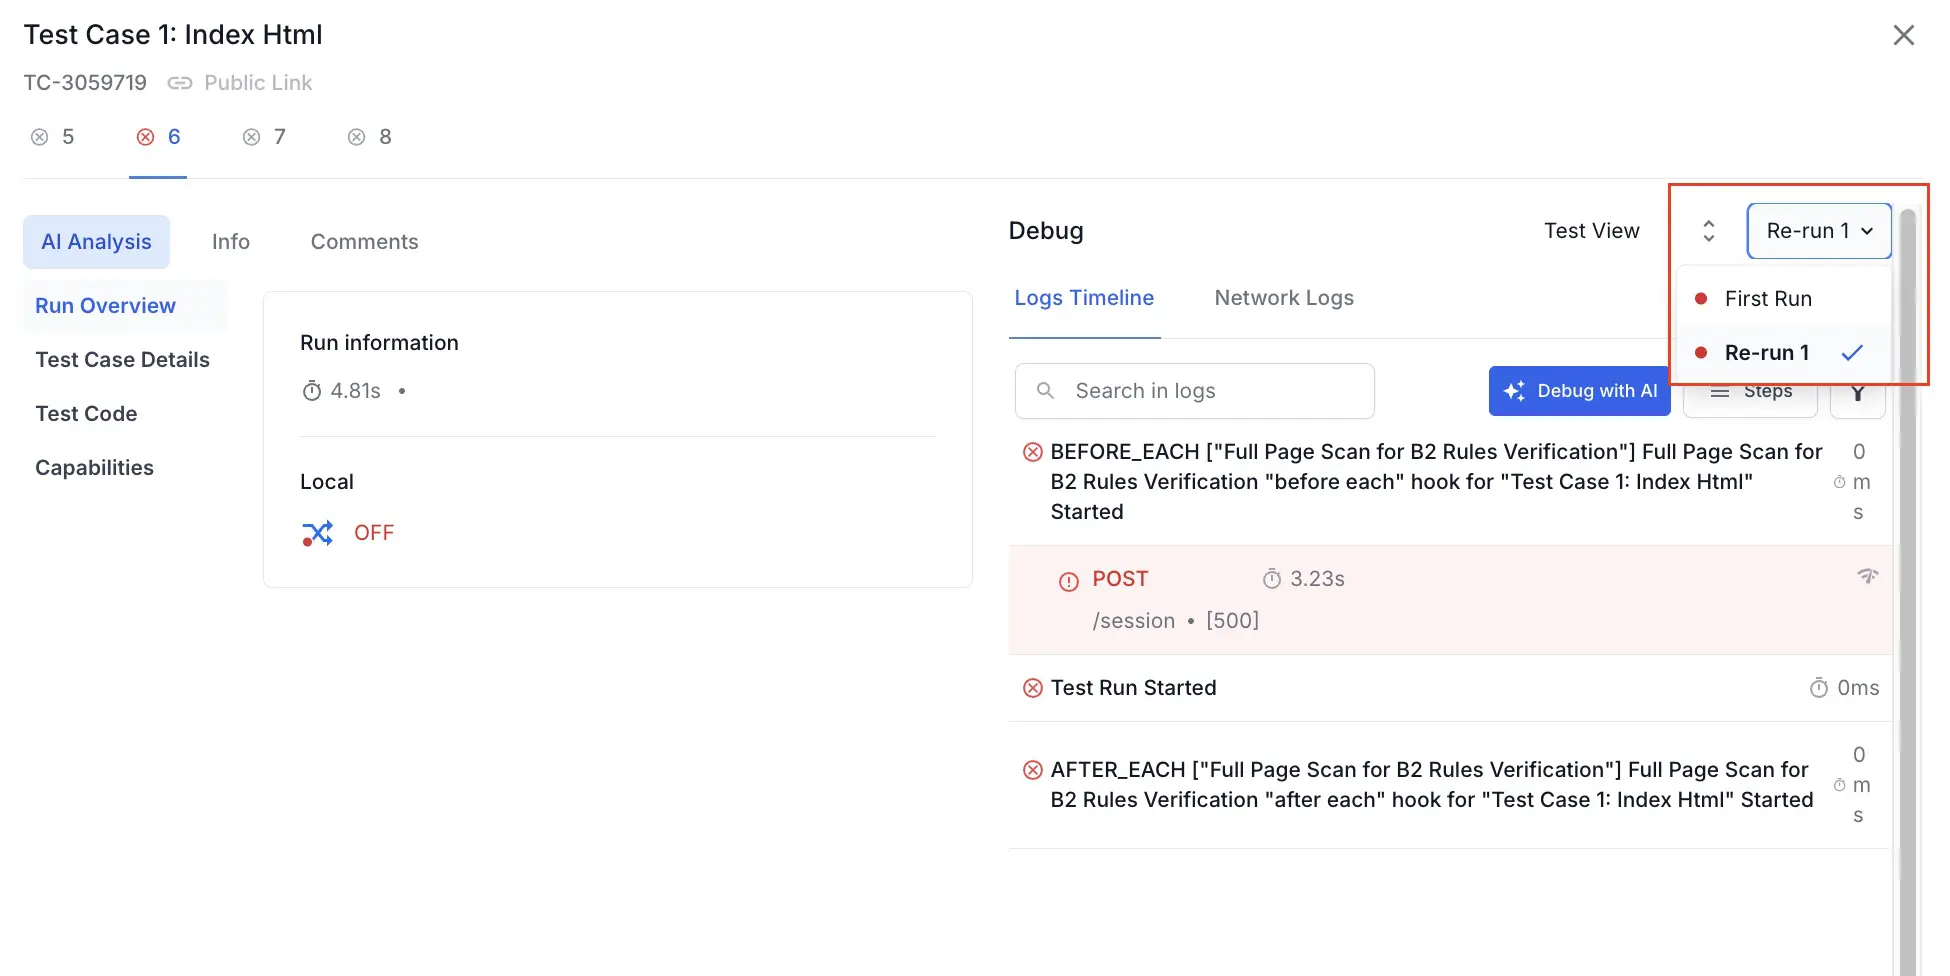Open Test Code in the sidebar
The width and height of the screenshot is (1950, 976).
(x=86, y=413)
